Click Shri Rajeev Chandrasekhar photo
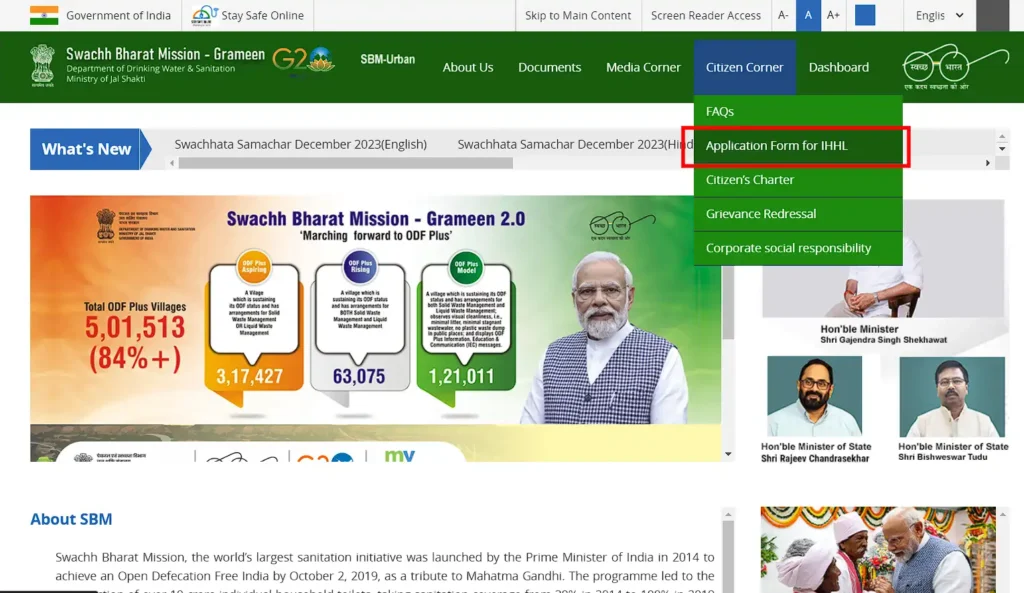Viewport: 1024px width, 593px height. tap(814, 396)
